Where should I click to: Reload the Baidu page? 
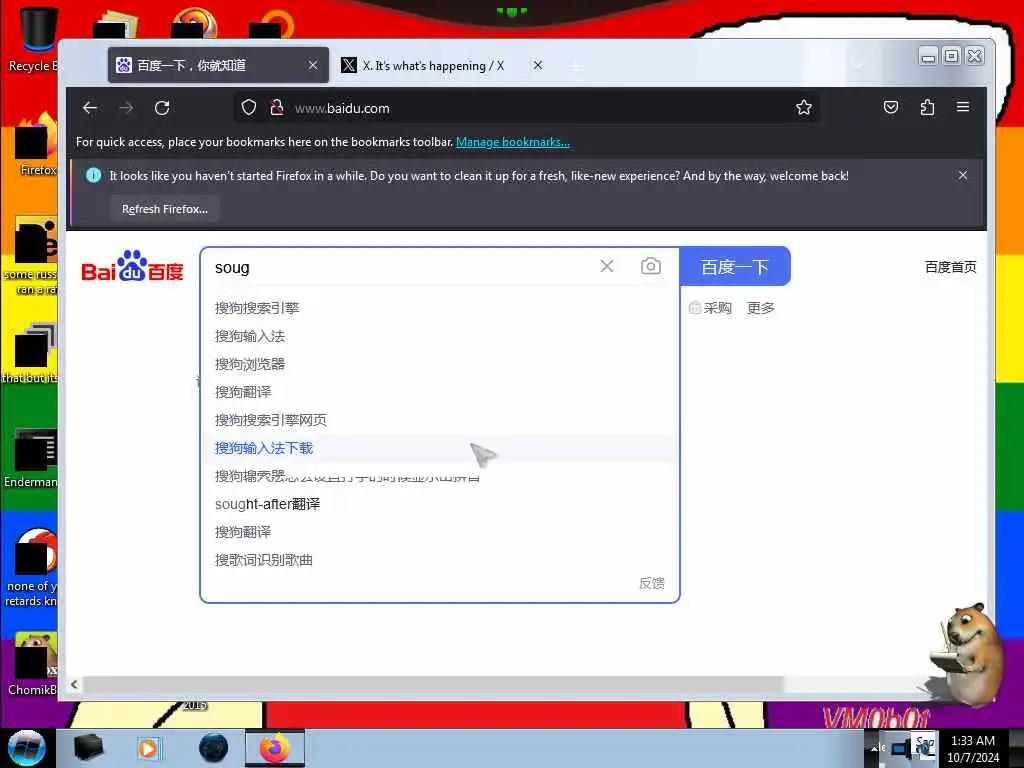[x=162, y=108]
